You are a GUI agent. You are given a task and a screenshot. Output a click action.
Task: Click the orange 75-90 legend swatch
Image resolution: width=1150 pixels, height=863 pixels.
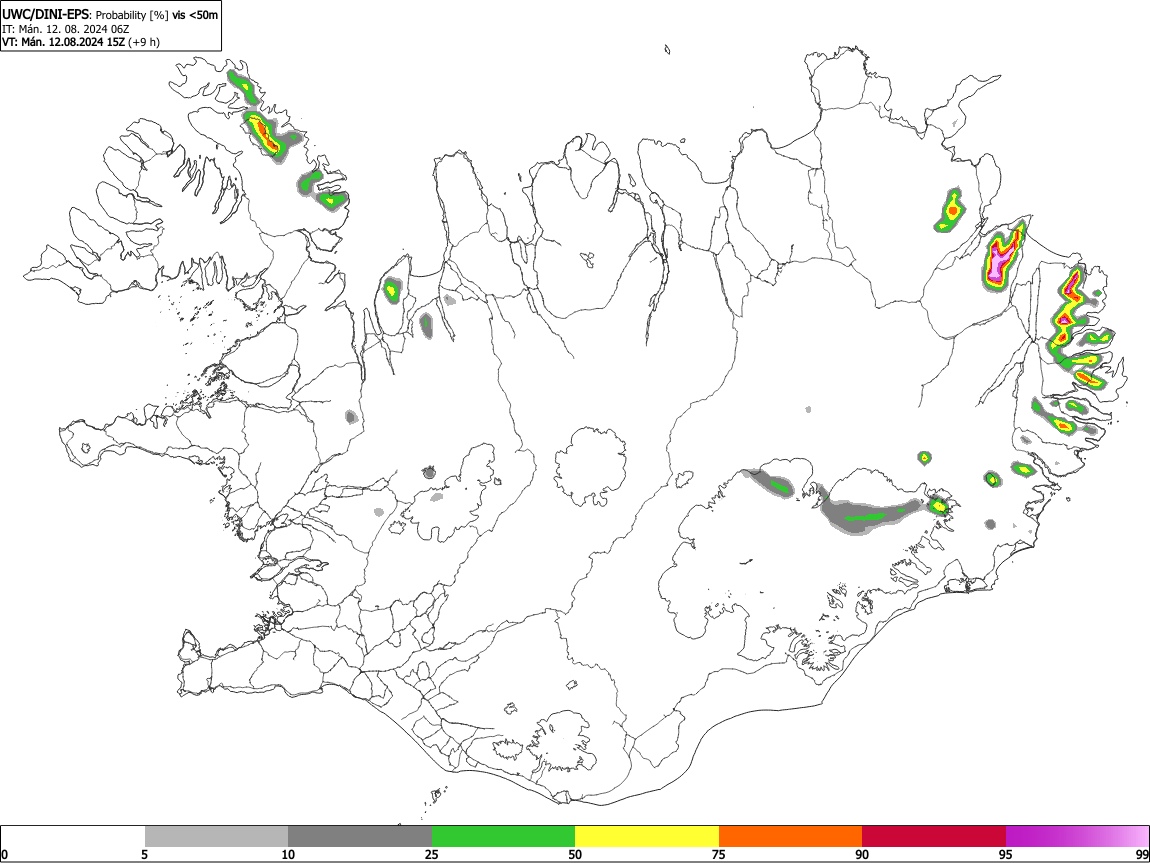[x=791, y=837]
